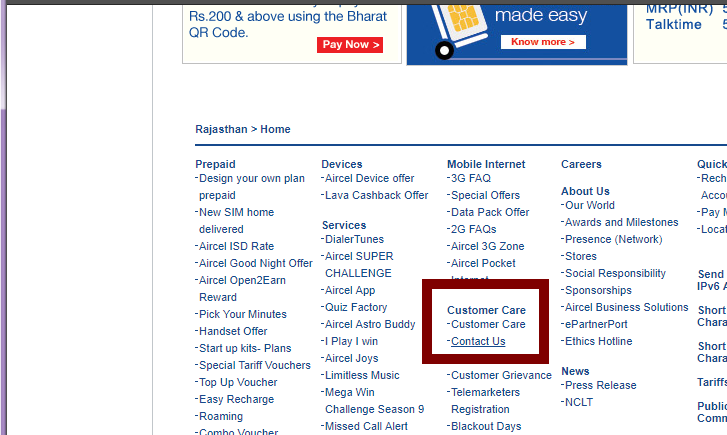The height and width of the screenshot is (435, 727).
Task: Open Customer Grievance link
Action: (501, 376)
